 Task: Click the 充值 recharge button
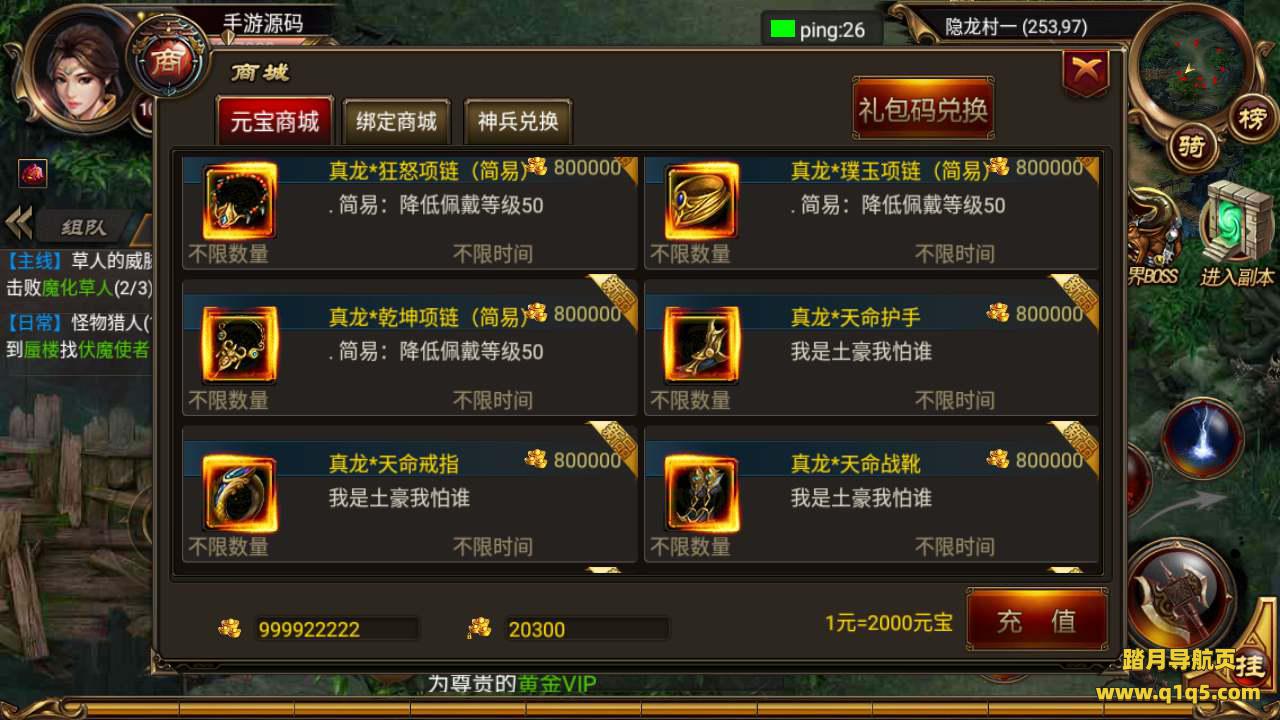pyautogui.click(x=1037, y=620)
